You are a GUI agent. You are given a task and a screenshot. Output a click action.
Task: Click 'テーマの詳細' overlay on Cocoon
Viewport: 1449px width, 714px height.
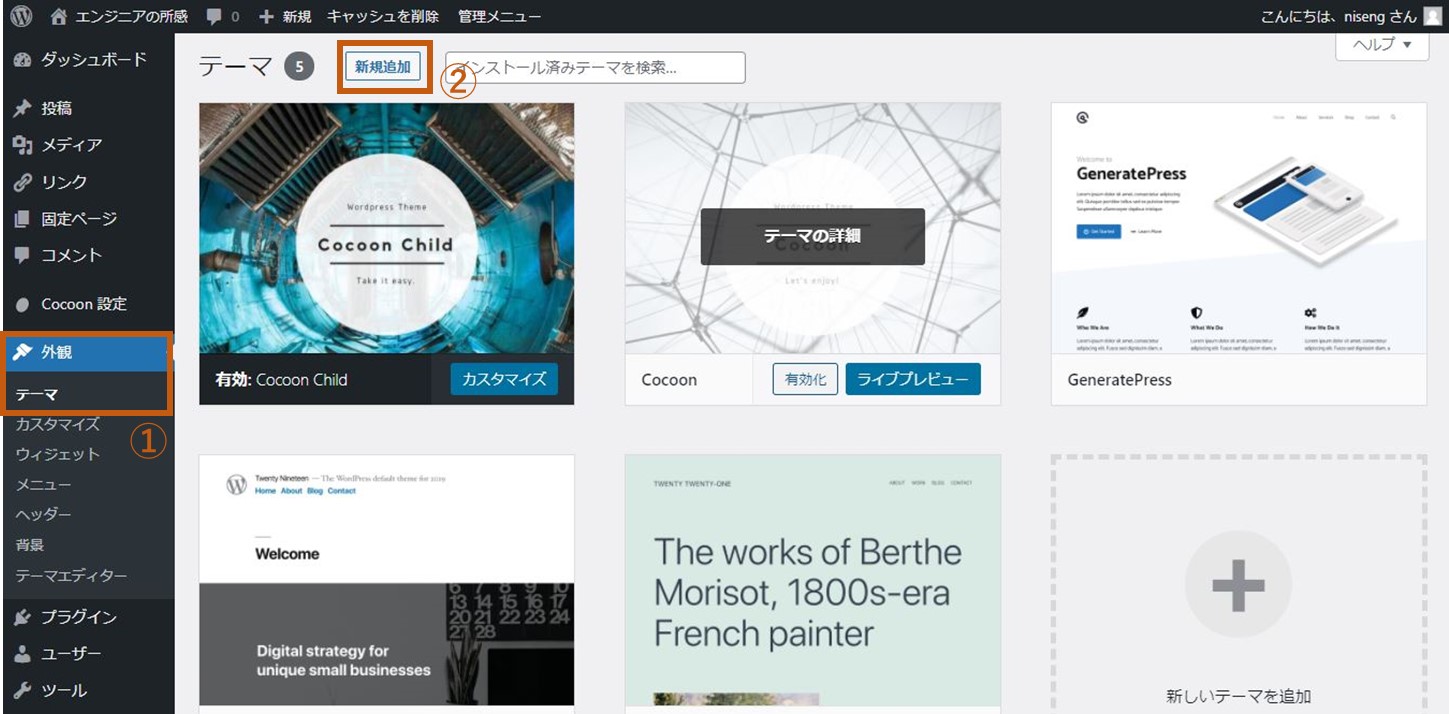812,237
